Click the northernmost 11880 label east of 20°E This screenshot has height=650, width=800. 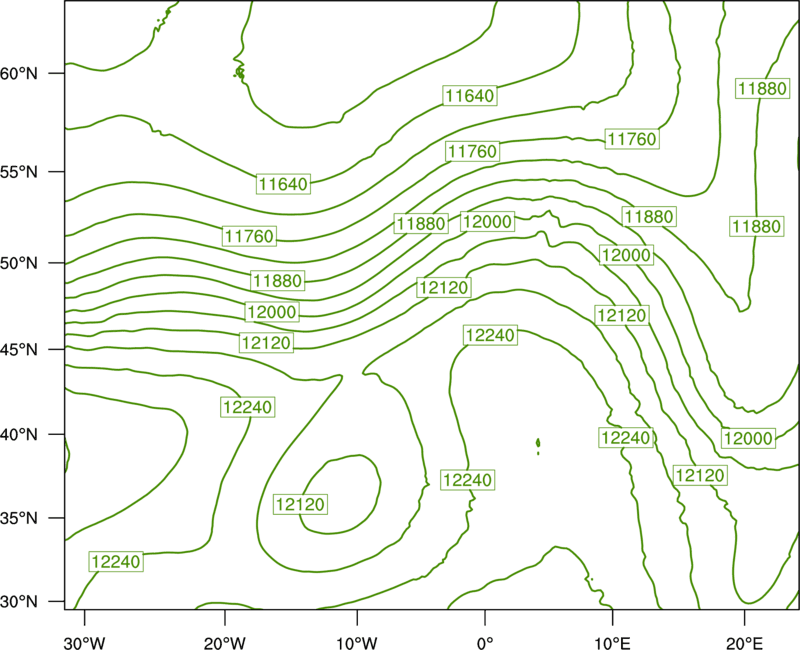[x=762, y=88]
